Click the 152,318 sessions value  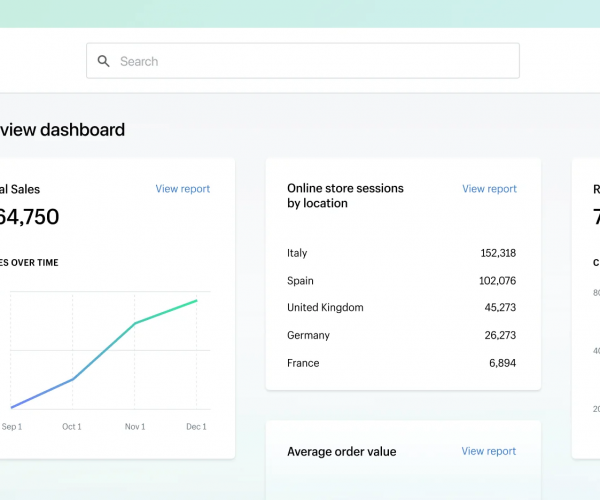[x=498, y=253]
